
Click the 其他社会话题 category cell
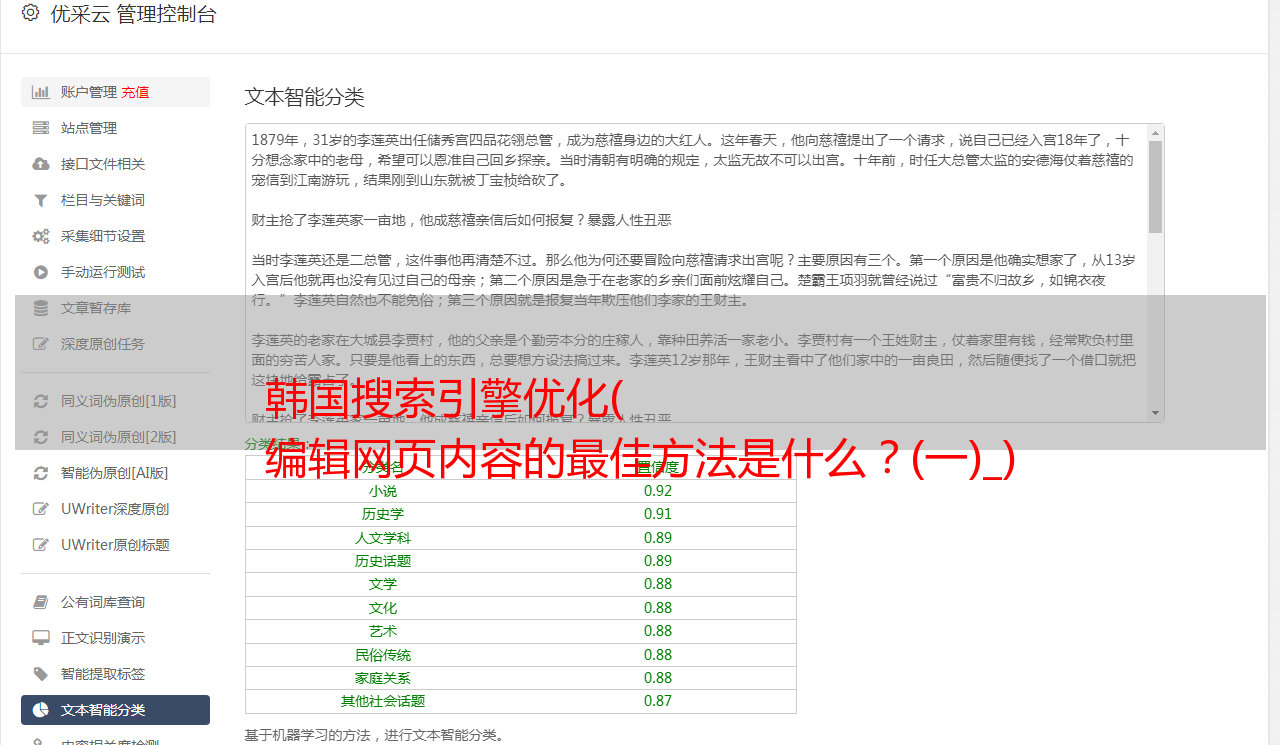click(x=383, y=701)
